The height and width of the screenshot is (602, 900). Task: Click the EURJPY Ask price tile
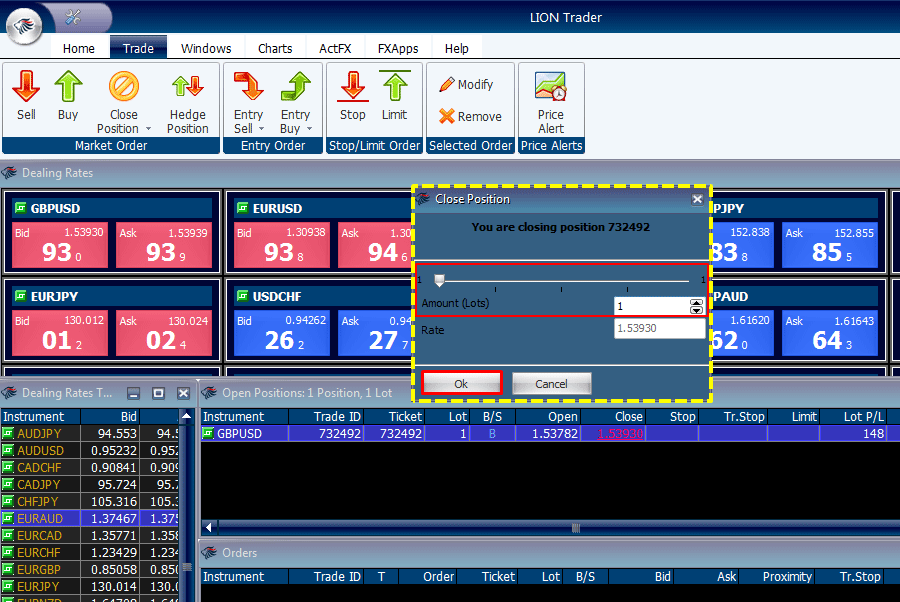164,333
